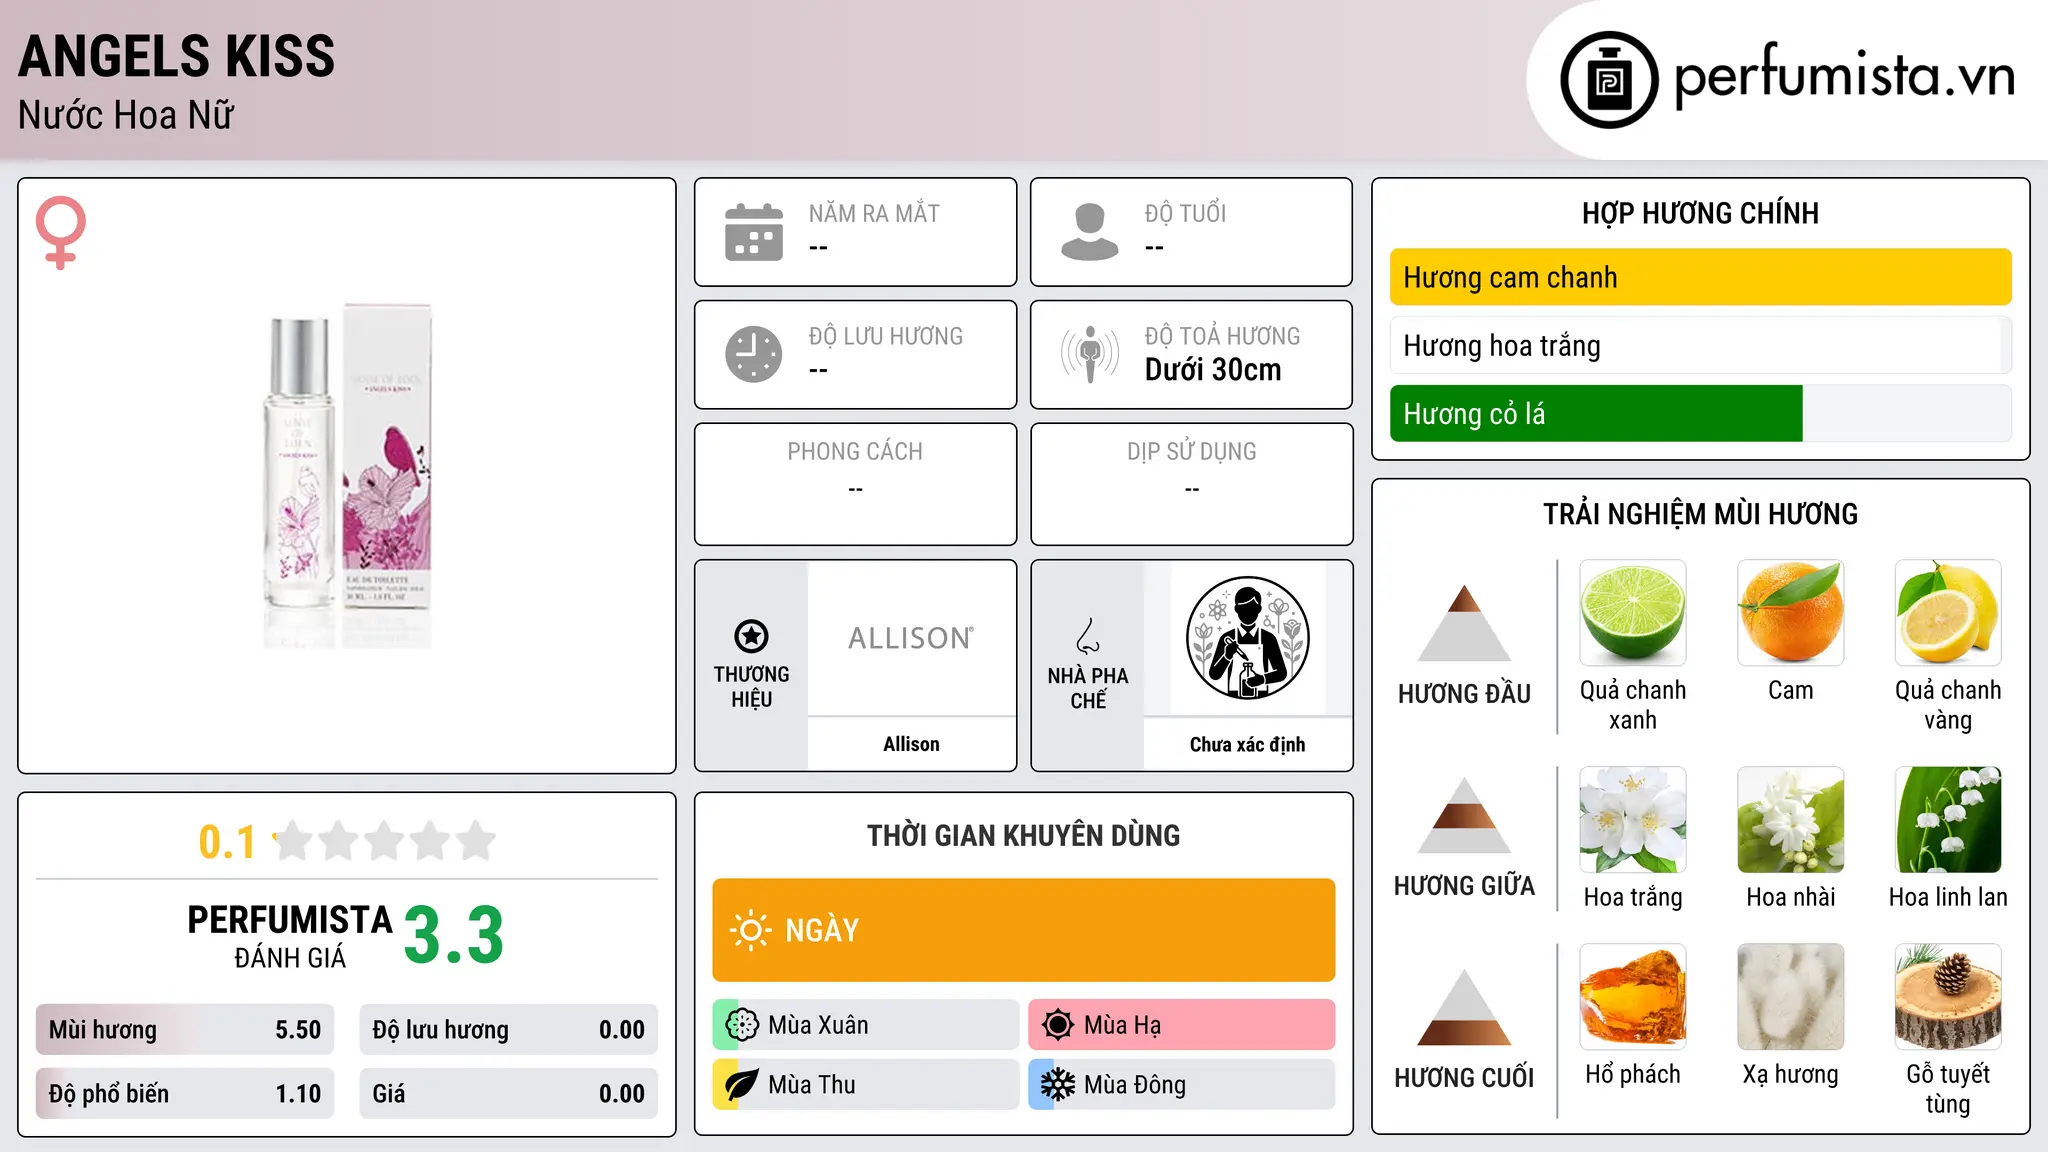Select the Quả chanh vàng lemon image

(x=1948, y=613)
